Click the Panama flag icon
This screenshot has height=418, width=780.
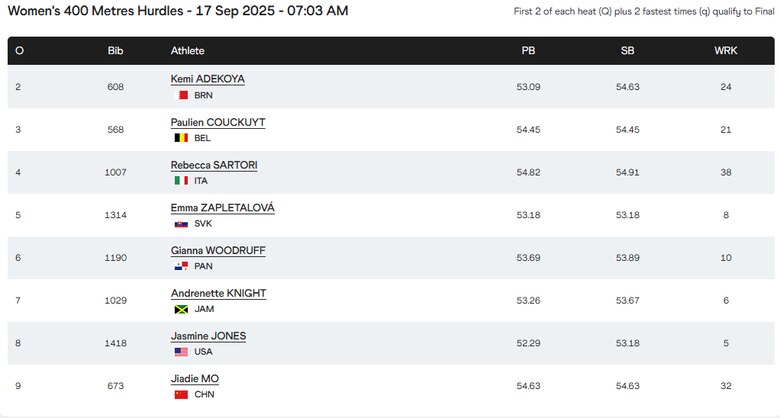[182, 266]
